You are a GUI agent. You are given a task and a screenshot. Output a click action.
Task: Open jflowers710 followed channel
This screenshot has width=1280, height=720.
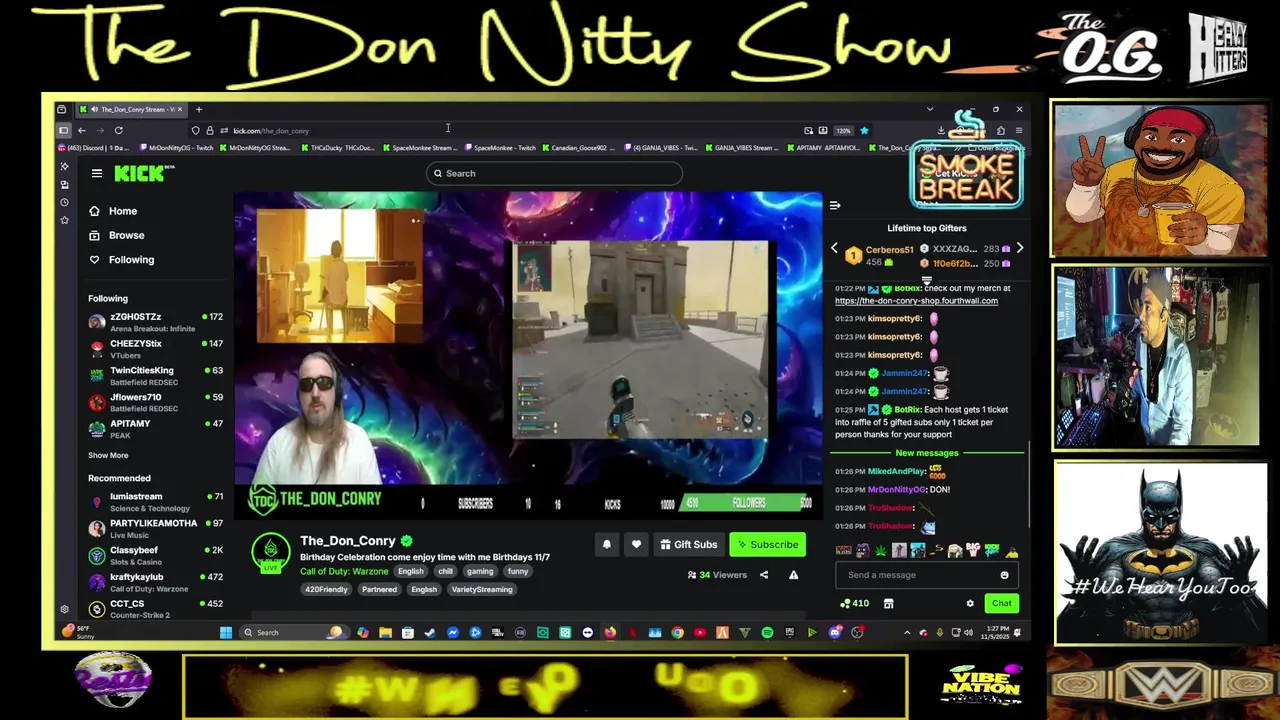[x=155, y=403]
